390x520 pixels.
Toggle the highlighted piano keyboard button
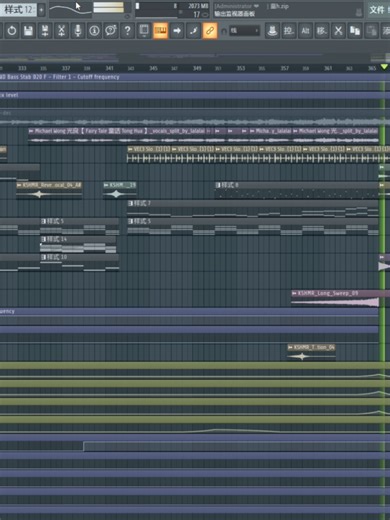(160, 31)
